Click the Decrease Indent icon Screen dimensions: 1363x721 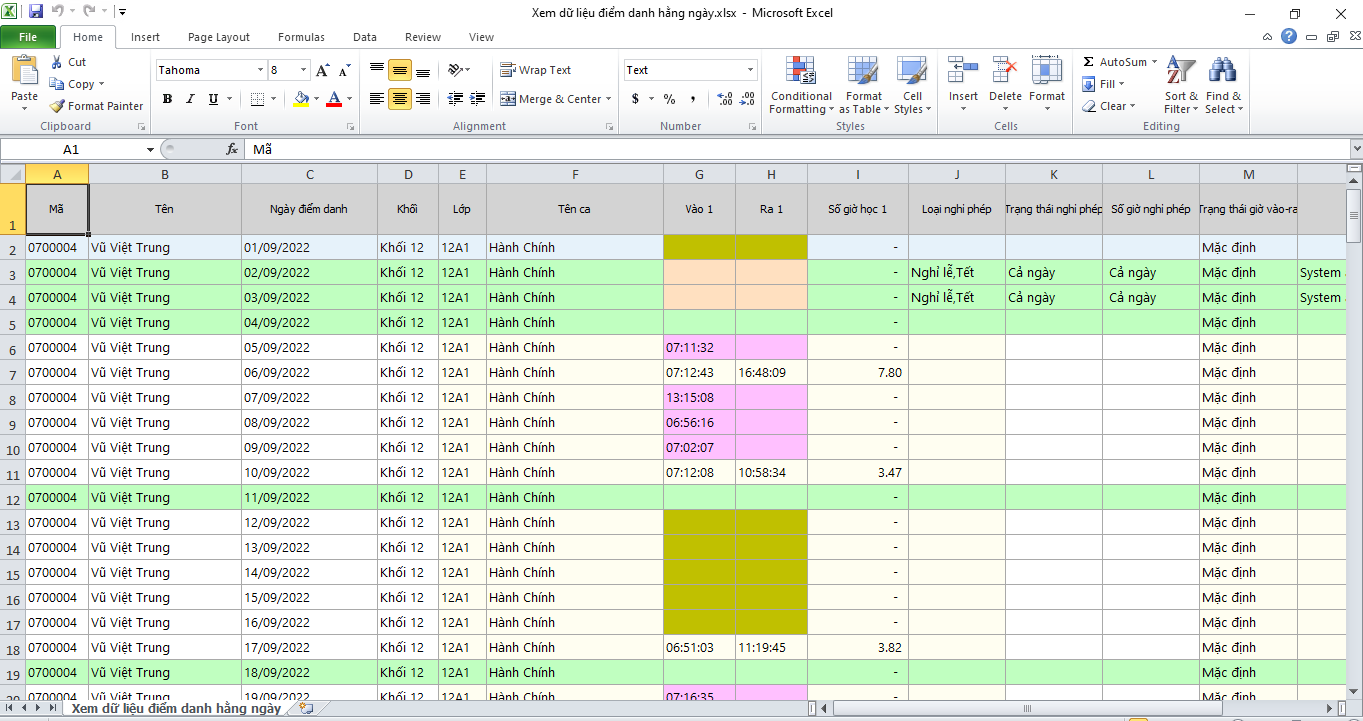[456, 99]
